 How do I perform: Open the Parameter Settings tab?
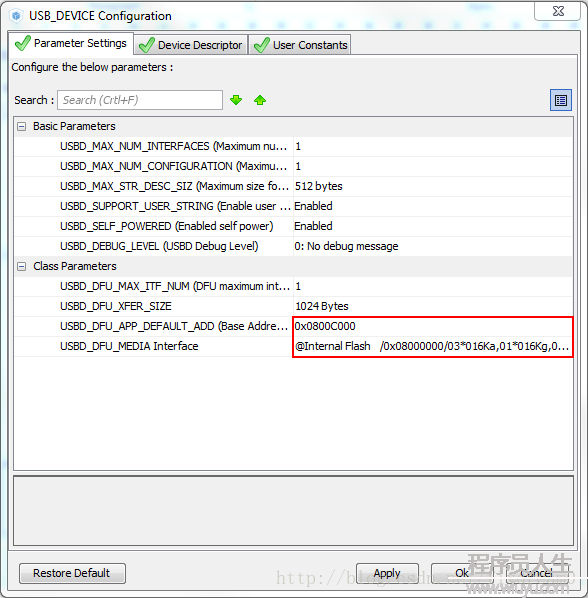[x=71, y=43]
